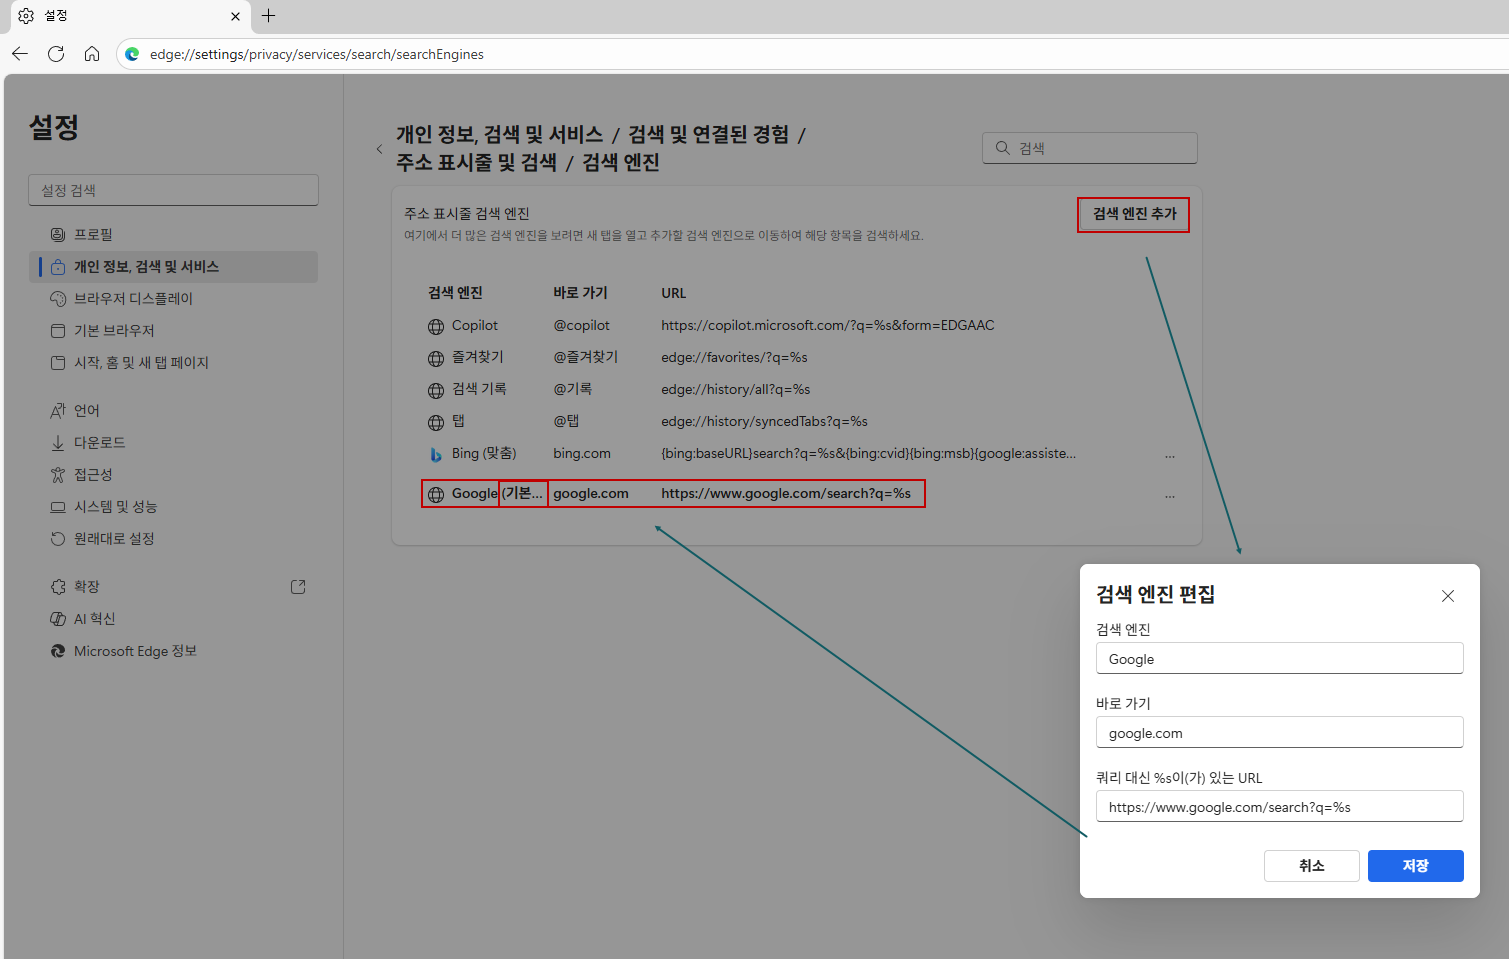This screenshot has width=1509, height=959.
Task: Open a new tab with plus icon
Action: 268,16
